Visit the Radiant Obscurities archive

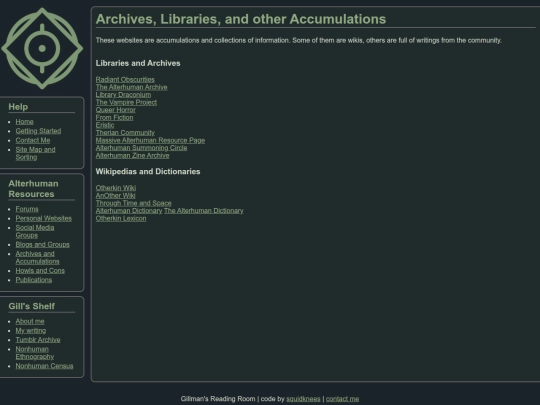click(x=125, y=80)
